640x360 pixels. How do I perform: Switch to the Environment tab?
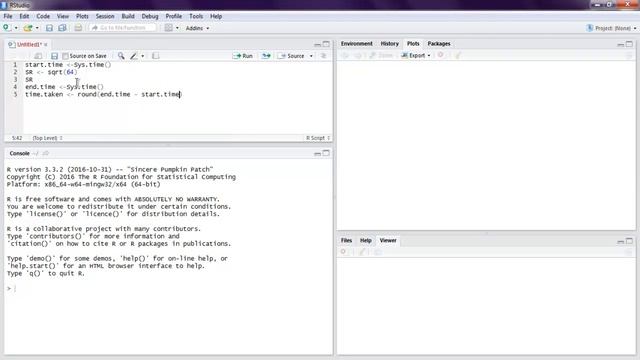[357, 44]
